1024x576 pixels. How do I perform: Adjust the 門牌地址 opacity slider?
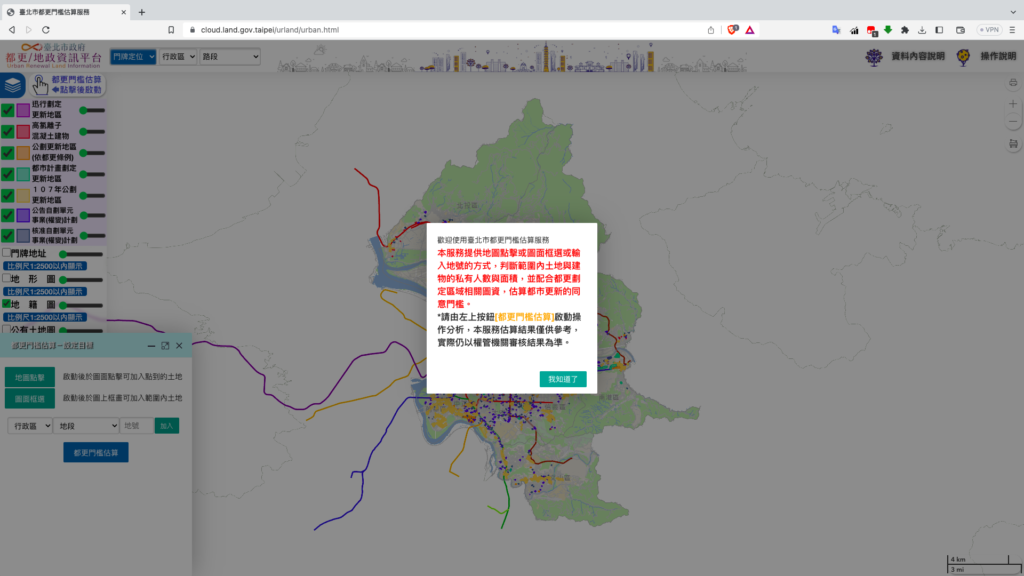[81, 254]
